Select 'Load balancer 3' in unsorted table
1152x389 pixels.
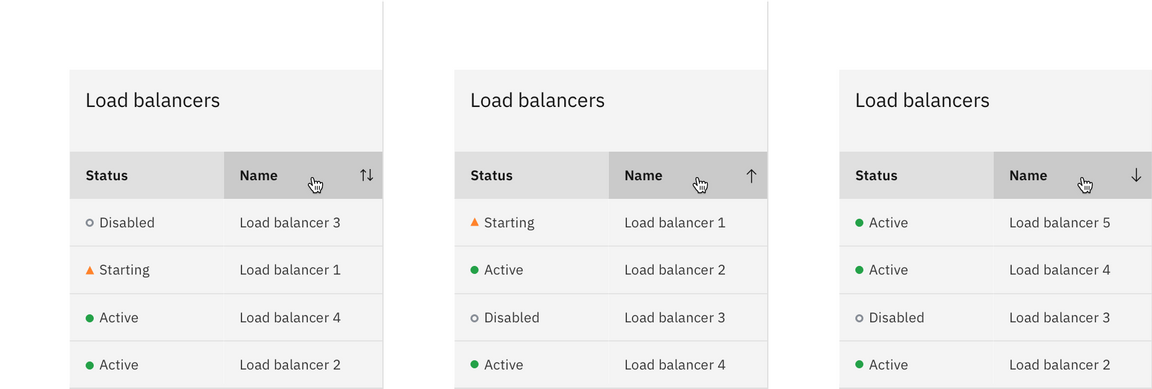pyautogui.click(x=290, y=222)
